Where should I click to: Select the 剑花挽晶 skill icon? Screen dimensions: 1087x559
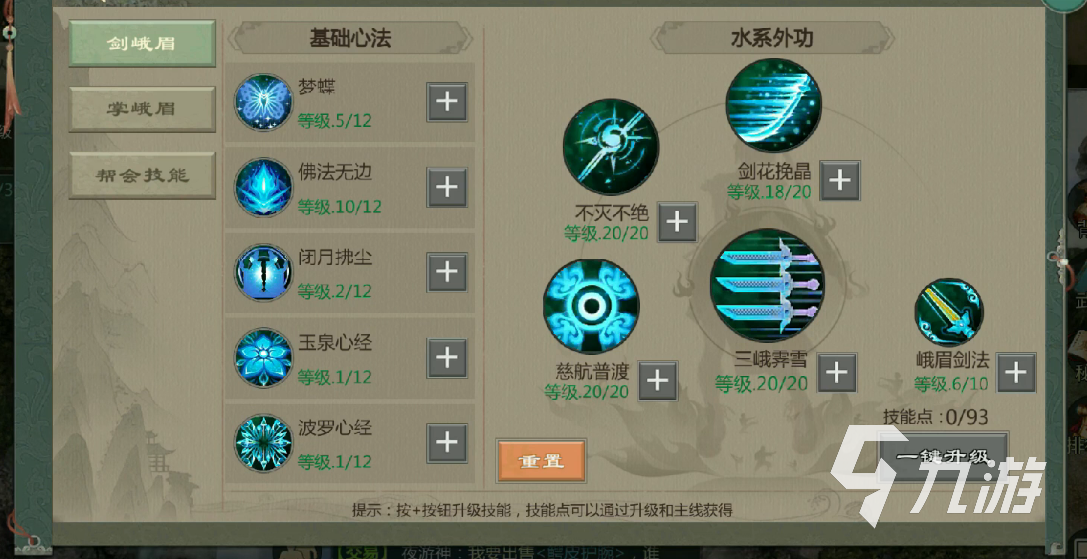click(x=774, y=105)
